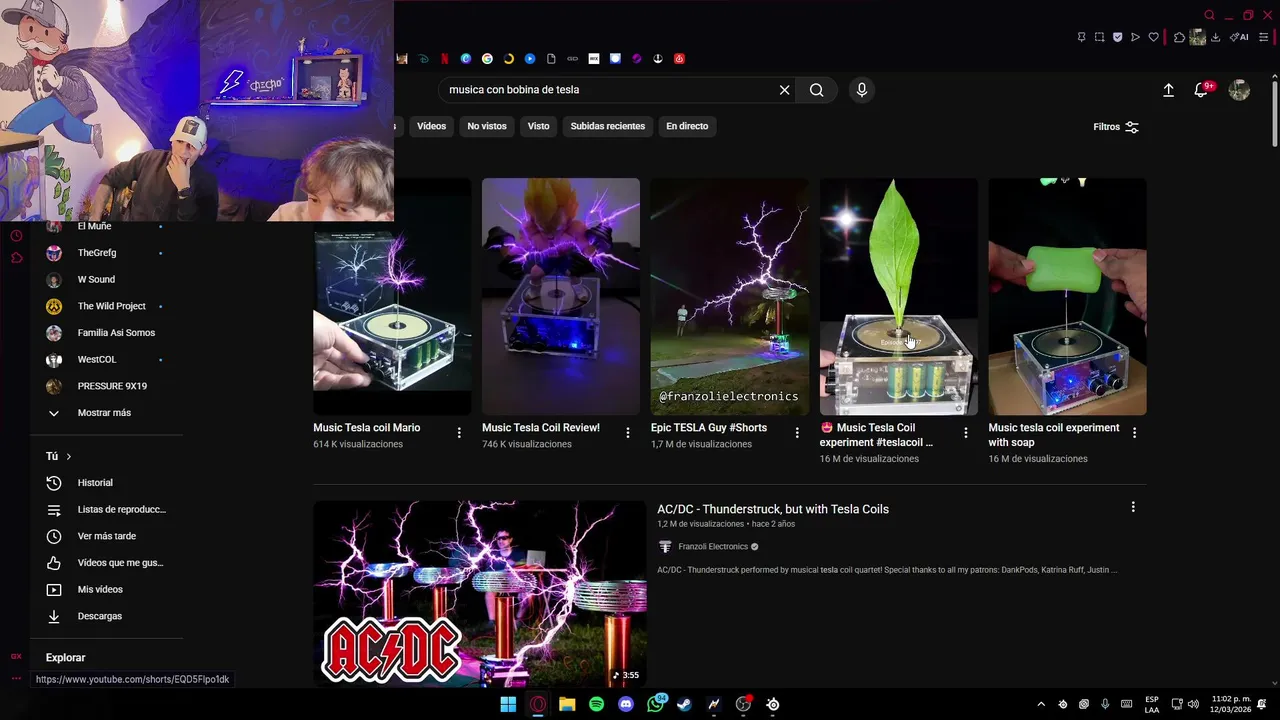
Task: Open Steam from the taskbar
Action: pos(684,704)
